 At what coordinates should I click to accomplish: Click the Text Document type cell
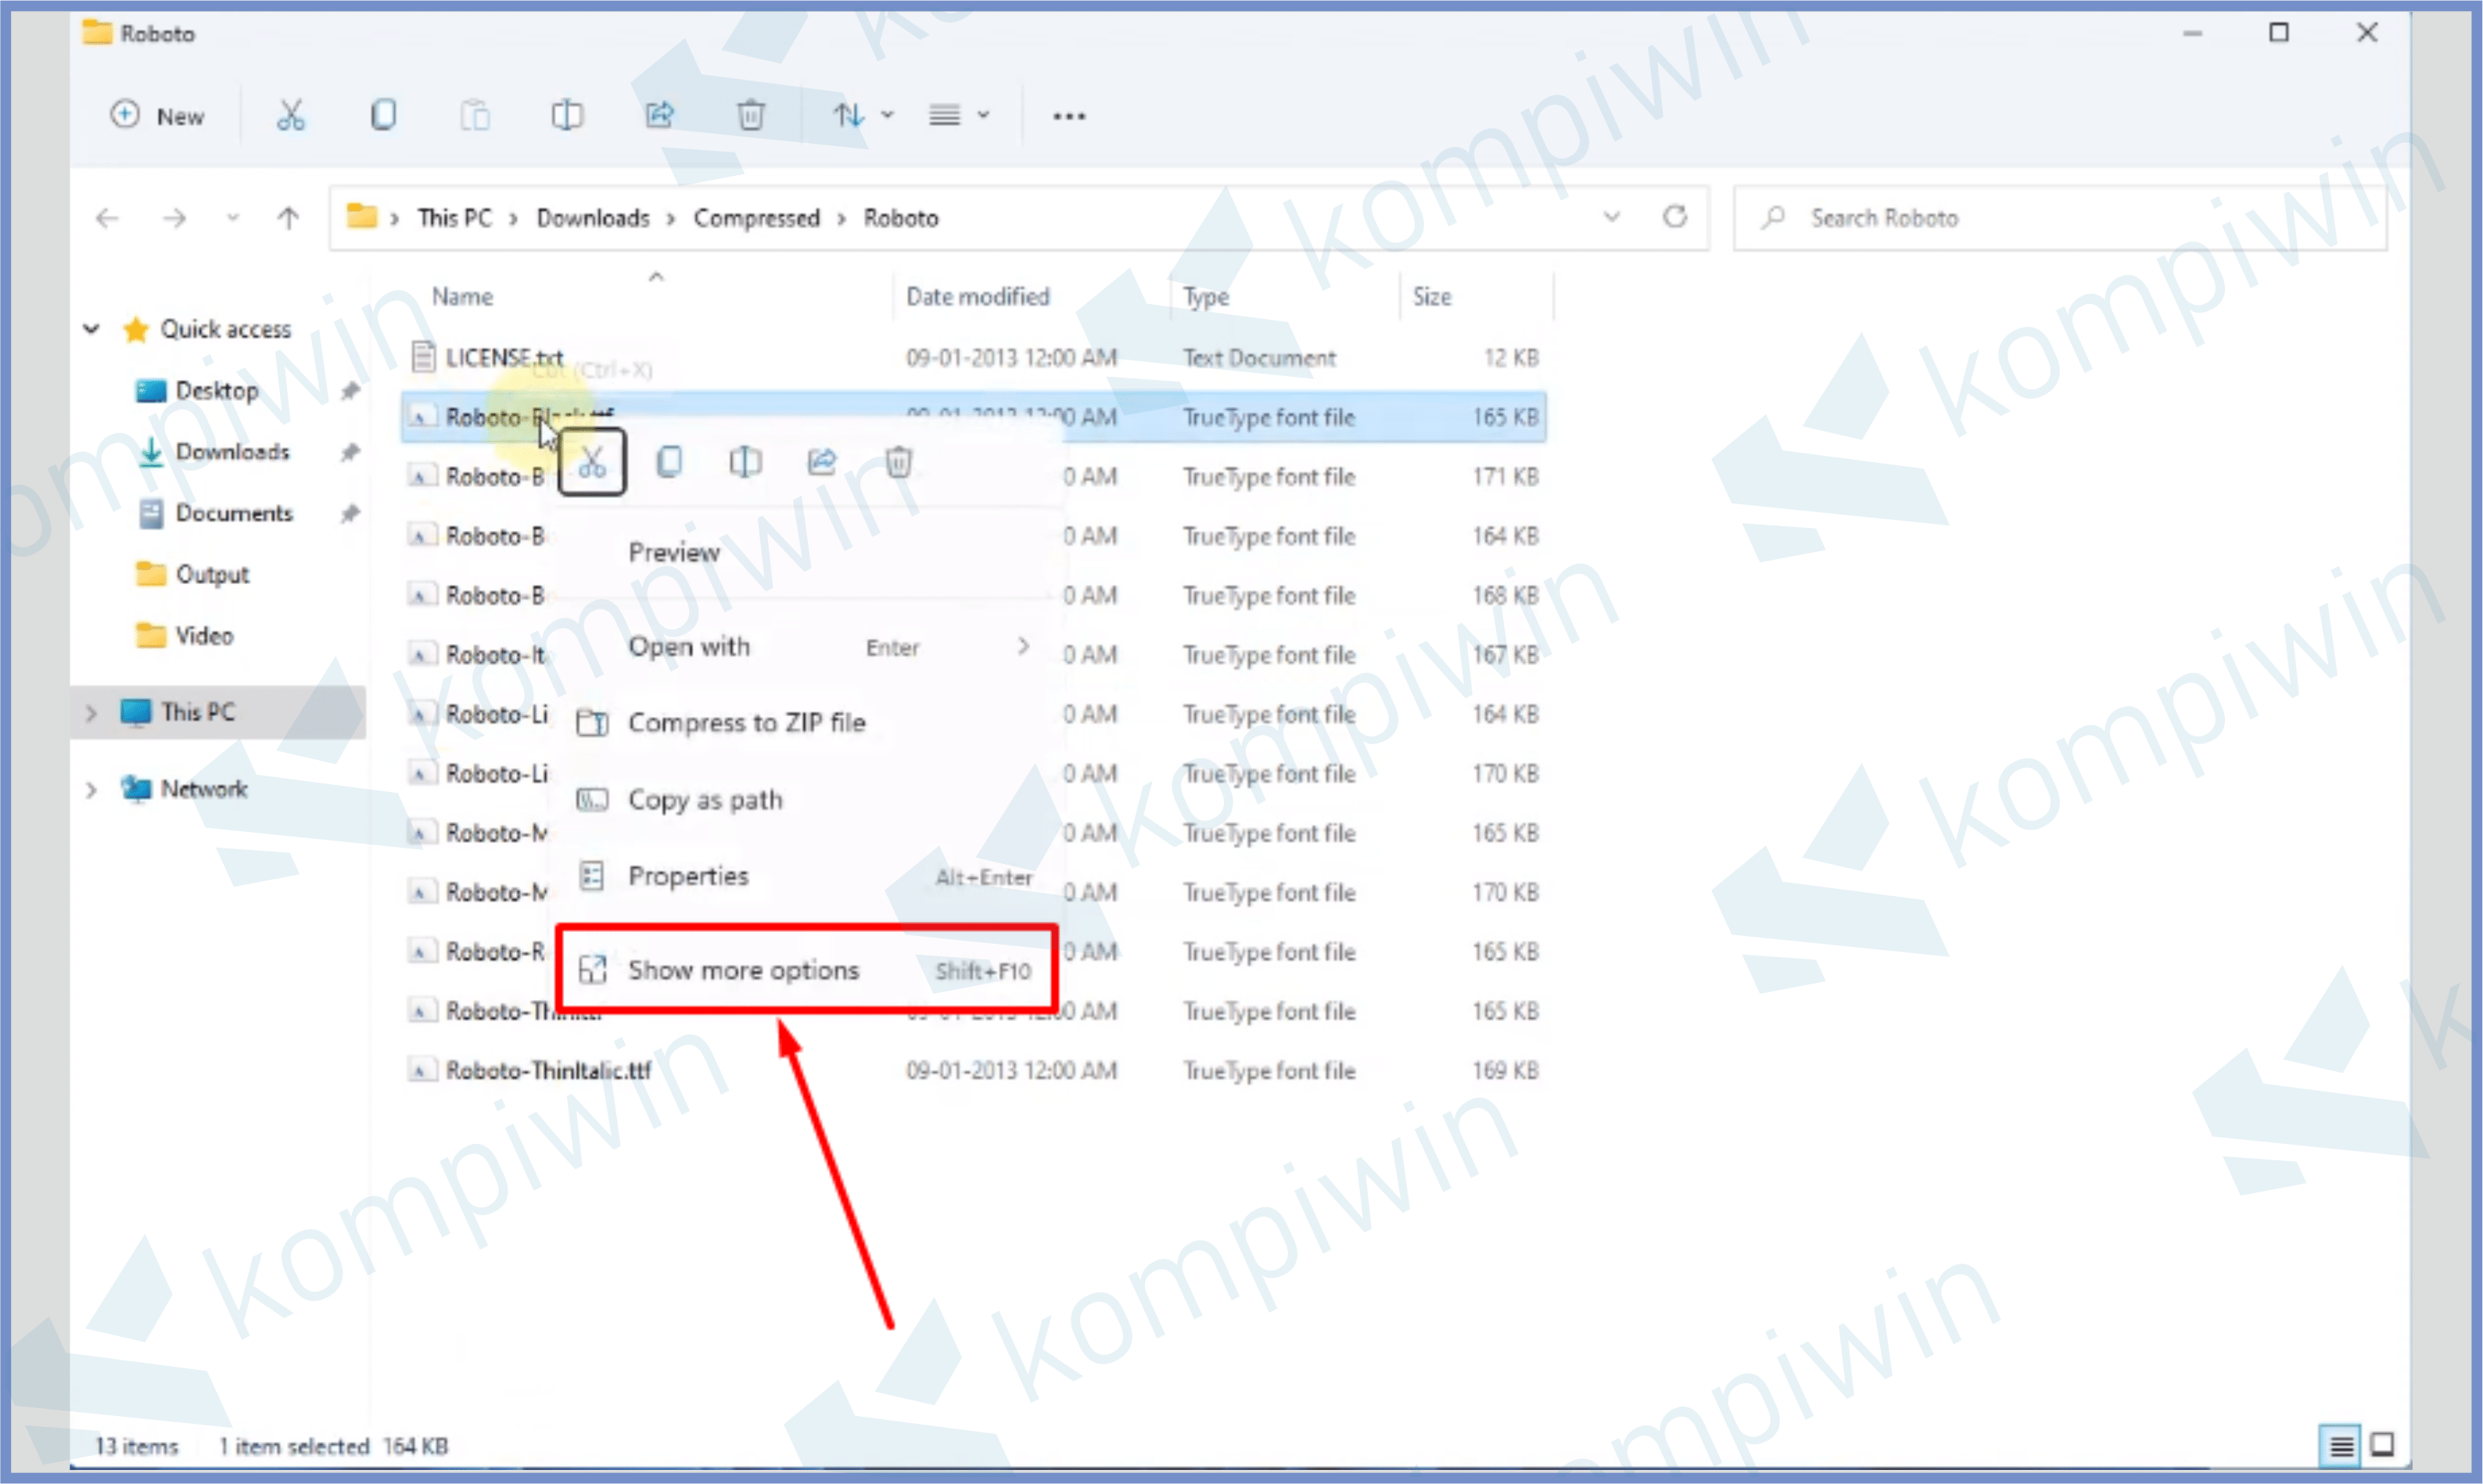point(1259,357)
